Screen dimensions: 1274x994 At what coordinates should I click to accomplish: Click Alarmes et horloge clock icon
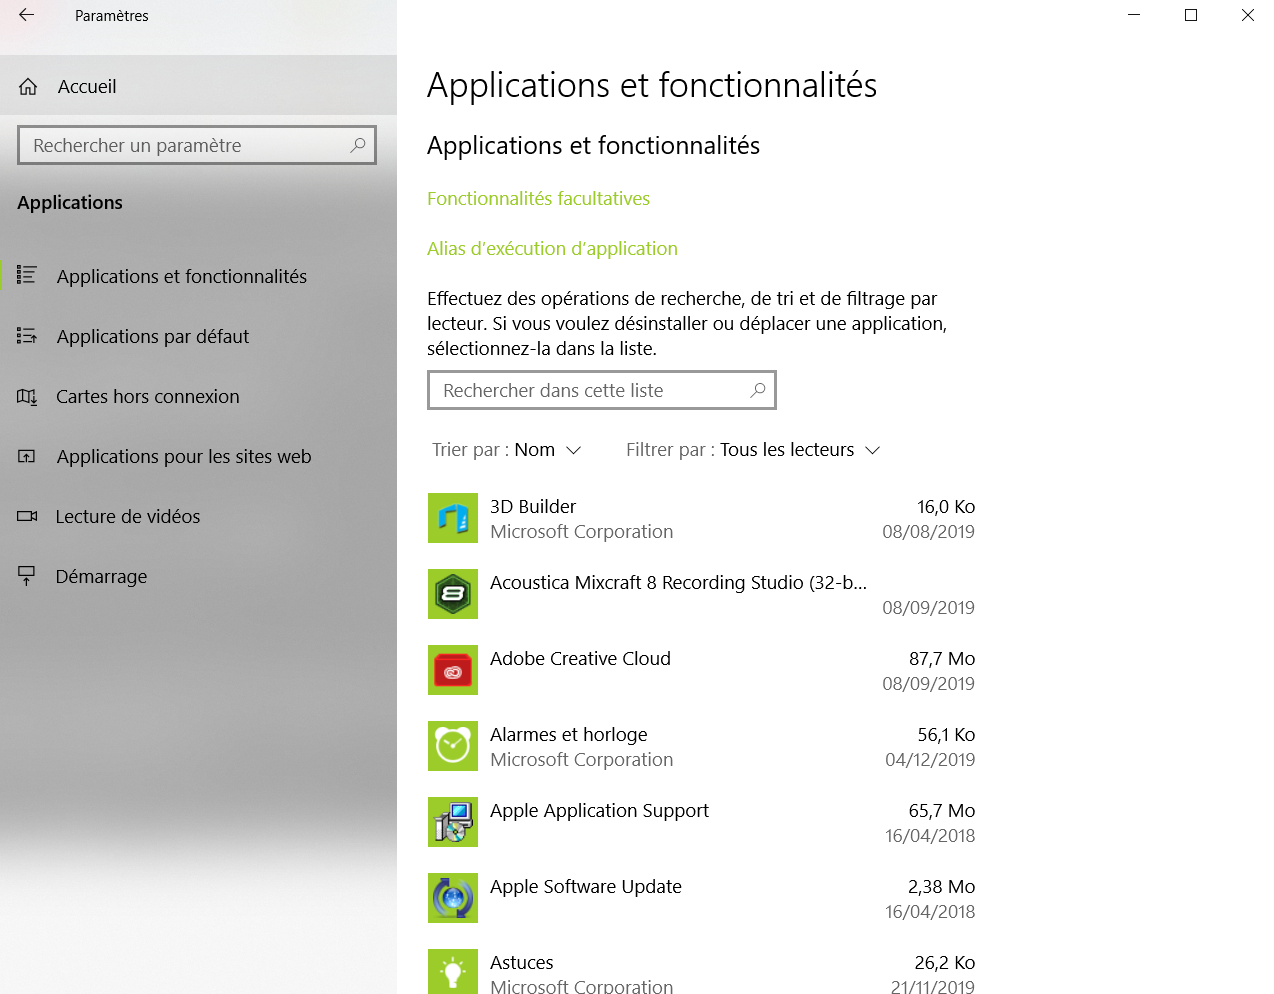(x=453, y=746)
